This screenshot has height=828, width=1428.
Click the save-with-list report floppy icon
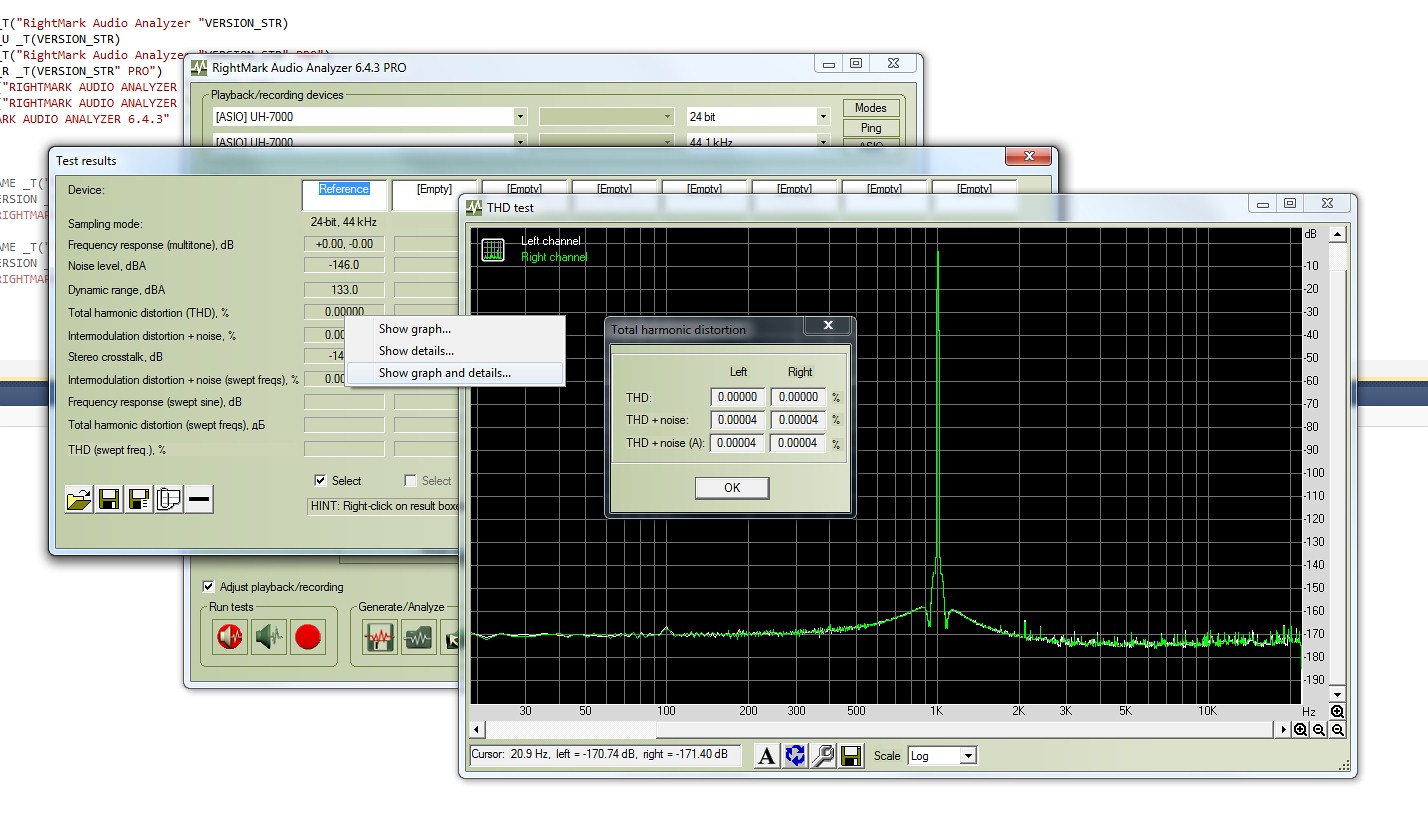(139, 500)
